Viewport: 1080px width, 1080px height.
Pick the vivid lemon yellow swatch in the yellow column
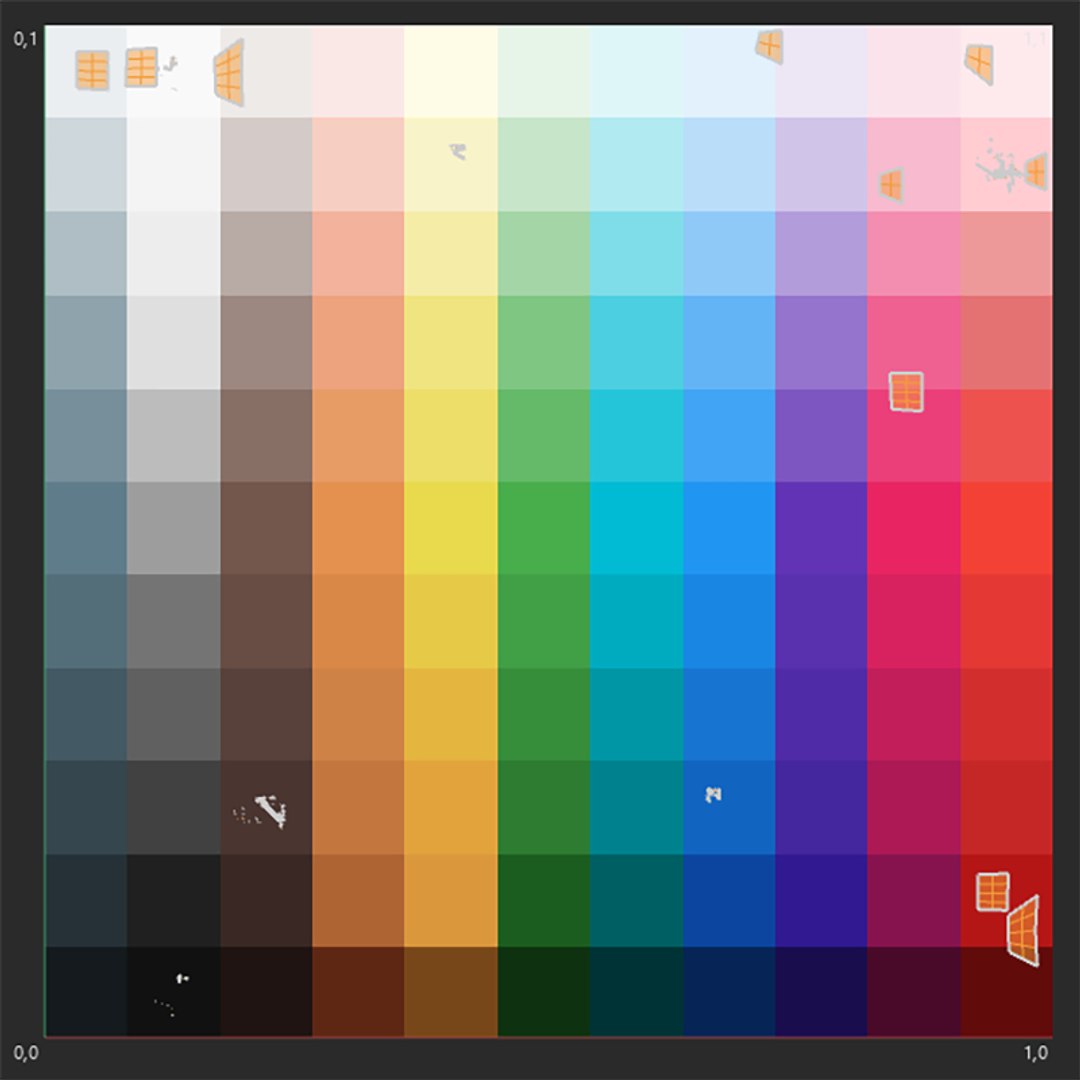tap(450, 528)
